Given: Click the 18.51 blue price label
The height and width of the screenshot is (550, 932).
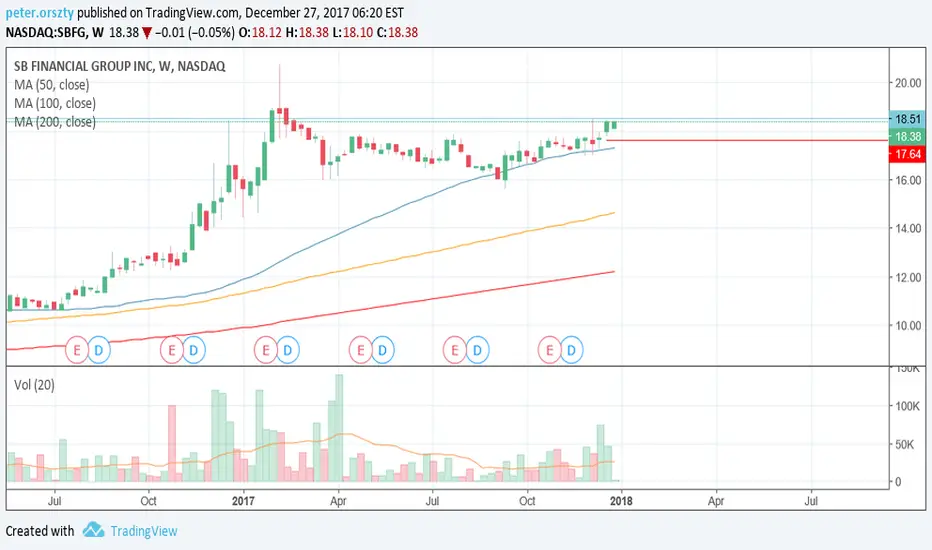Looking at the screenshot, I should click(907, 119).
